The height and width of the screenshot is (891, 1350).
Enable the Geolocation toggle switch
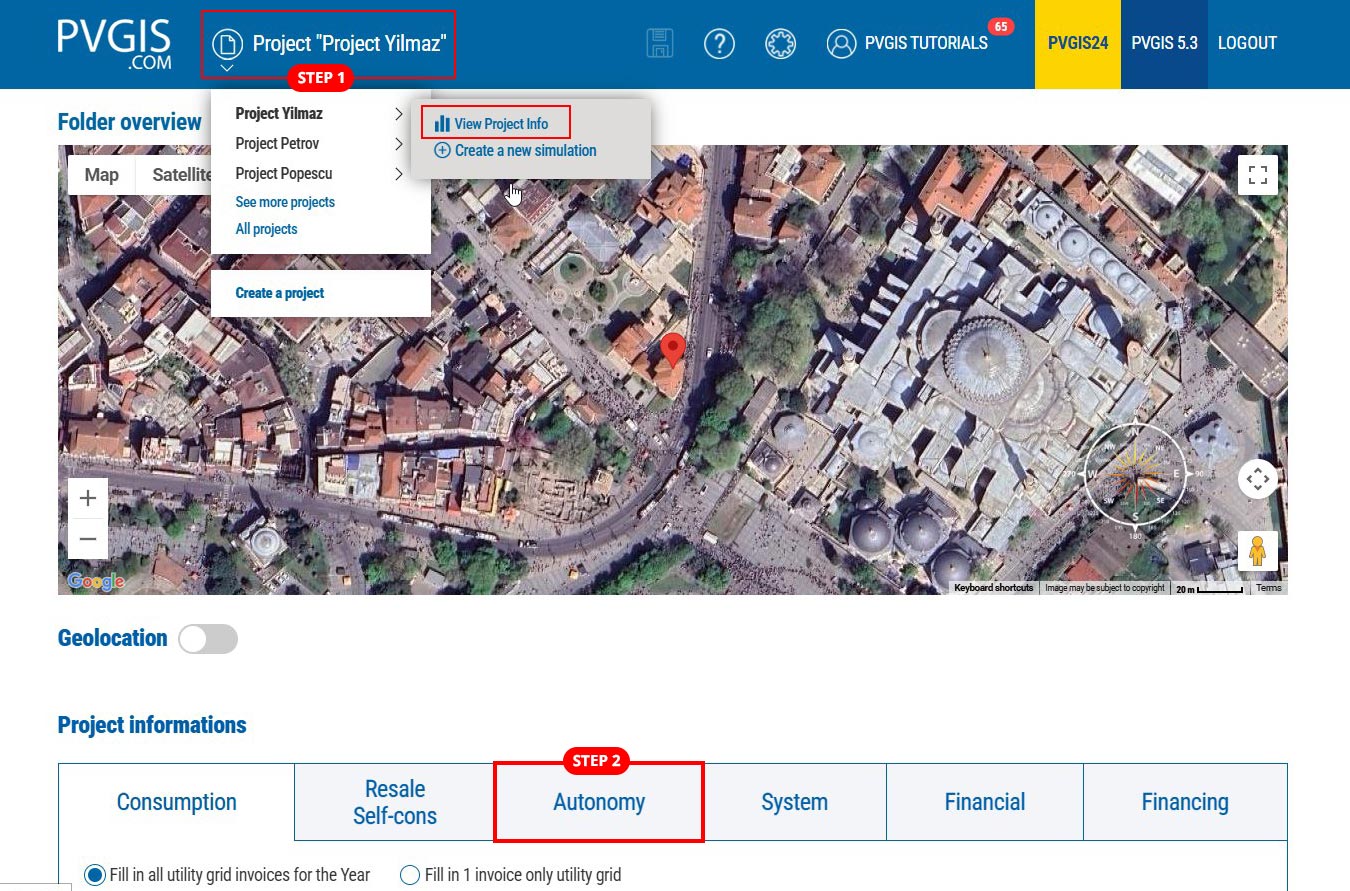tap(208, 639)
